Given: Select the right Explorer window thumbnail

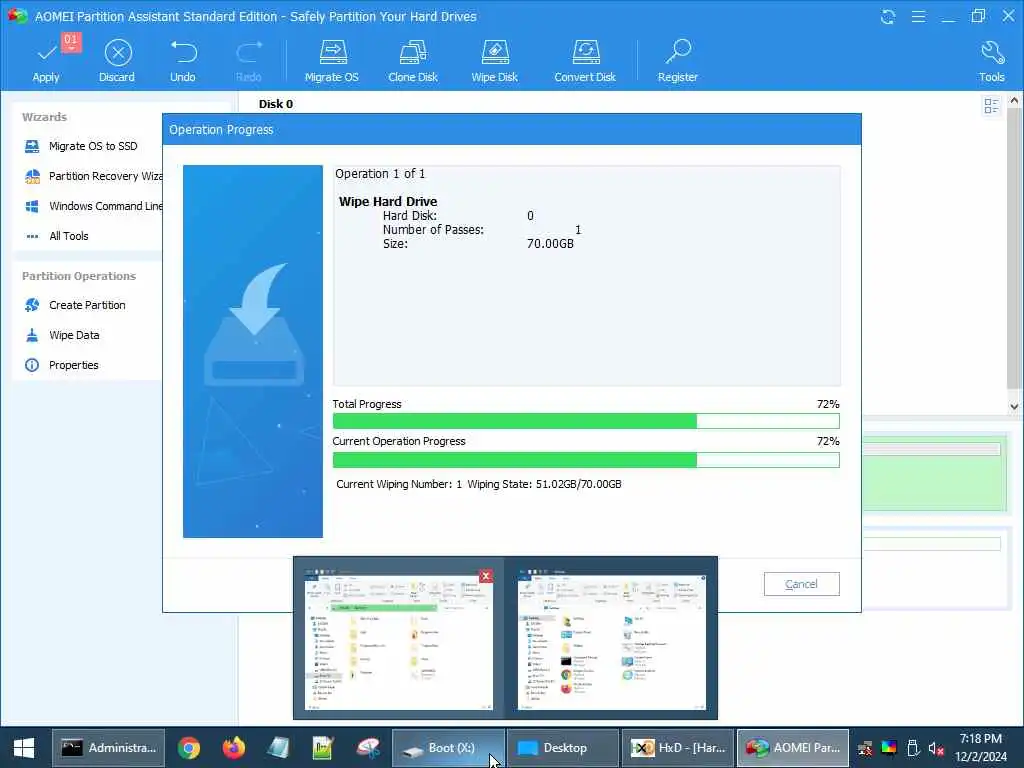Looking at the screenshot, I should point(611,640).
